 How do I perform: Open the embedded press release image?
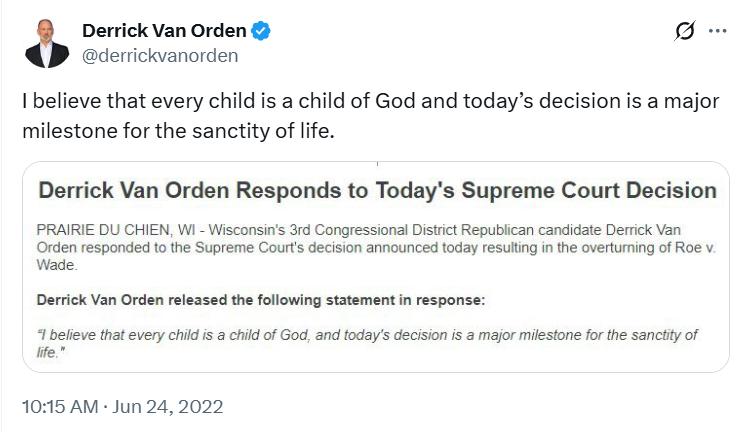375,267
